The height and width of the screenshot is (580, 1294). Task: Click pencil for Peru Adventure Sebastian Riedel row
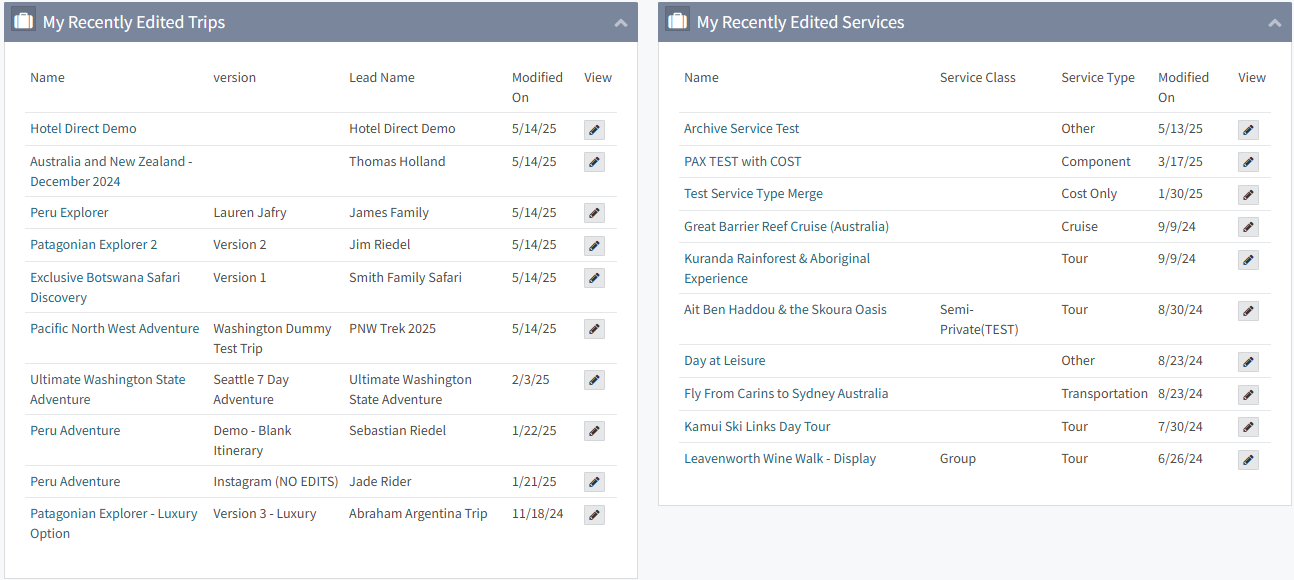click(x=594, y=432)
